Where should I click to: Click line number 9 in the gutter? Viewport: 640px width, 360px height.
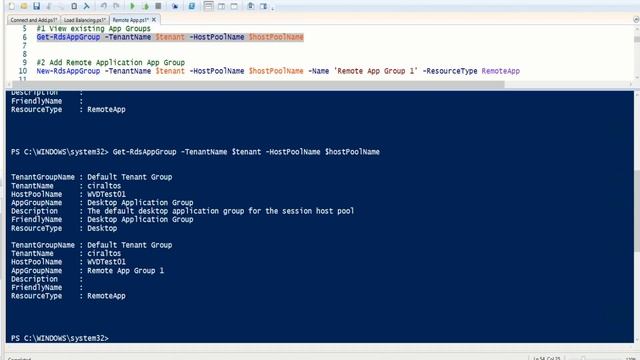[x=24, y=62]
